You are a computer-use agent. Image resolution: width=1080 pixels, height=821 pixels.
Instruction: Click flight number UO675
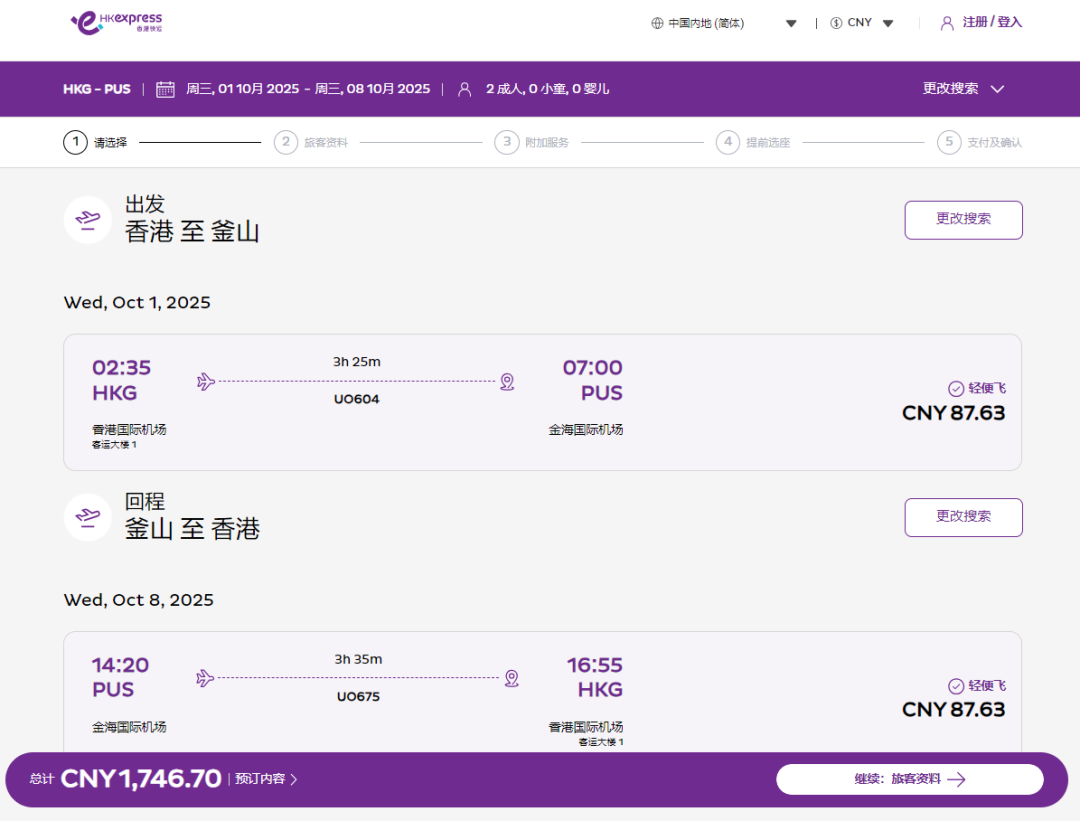pyautogui.click(x=358, y=697)
